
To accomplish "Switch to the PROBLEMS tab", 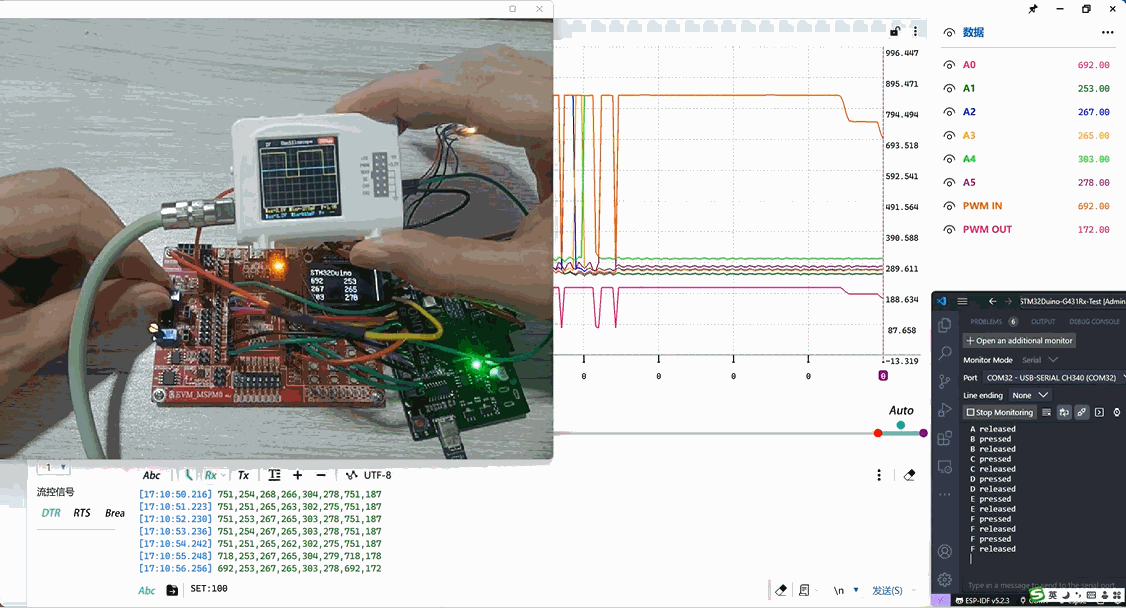I will tap(986, 322).
